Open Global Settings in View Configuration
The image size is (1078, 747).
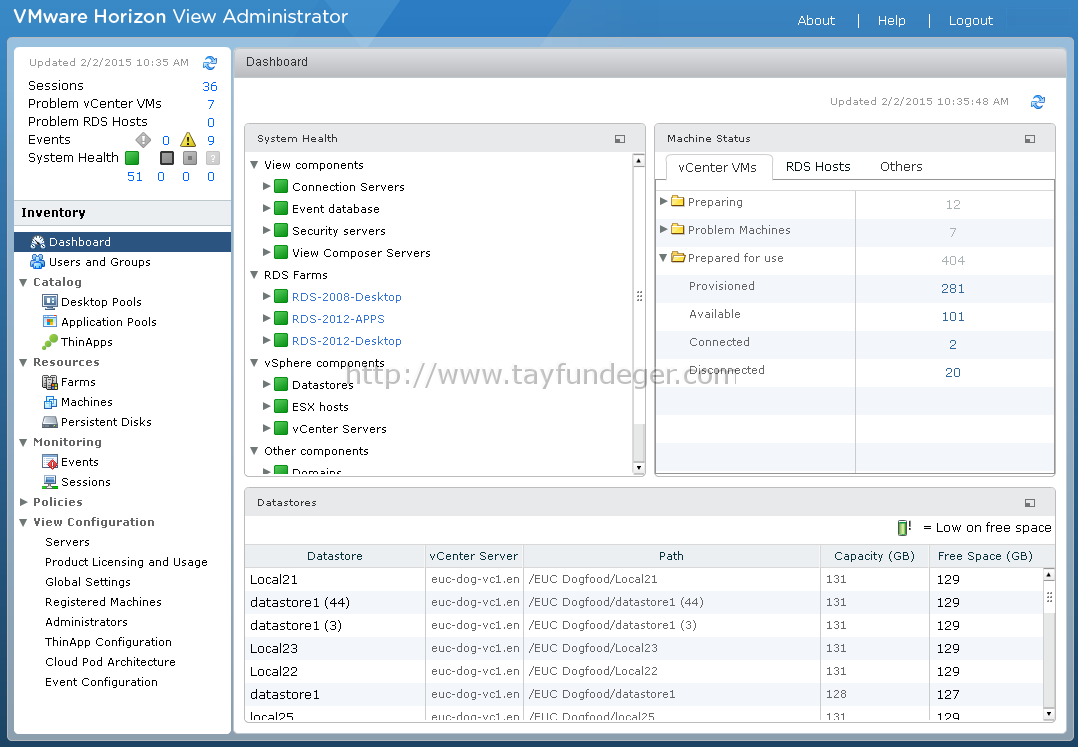pyautogui.click(x=88, y=582)
